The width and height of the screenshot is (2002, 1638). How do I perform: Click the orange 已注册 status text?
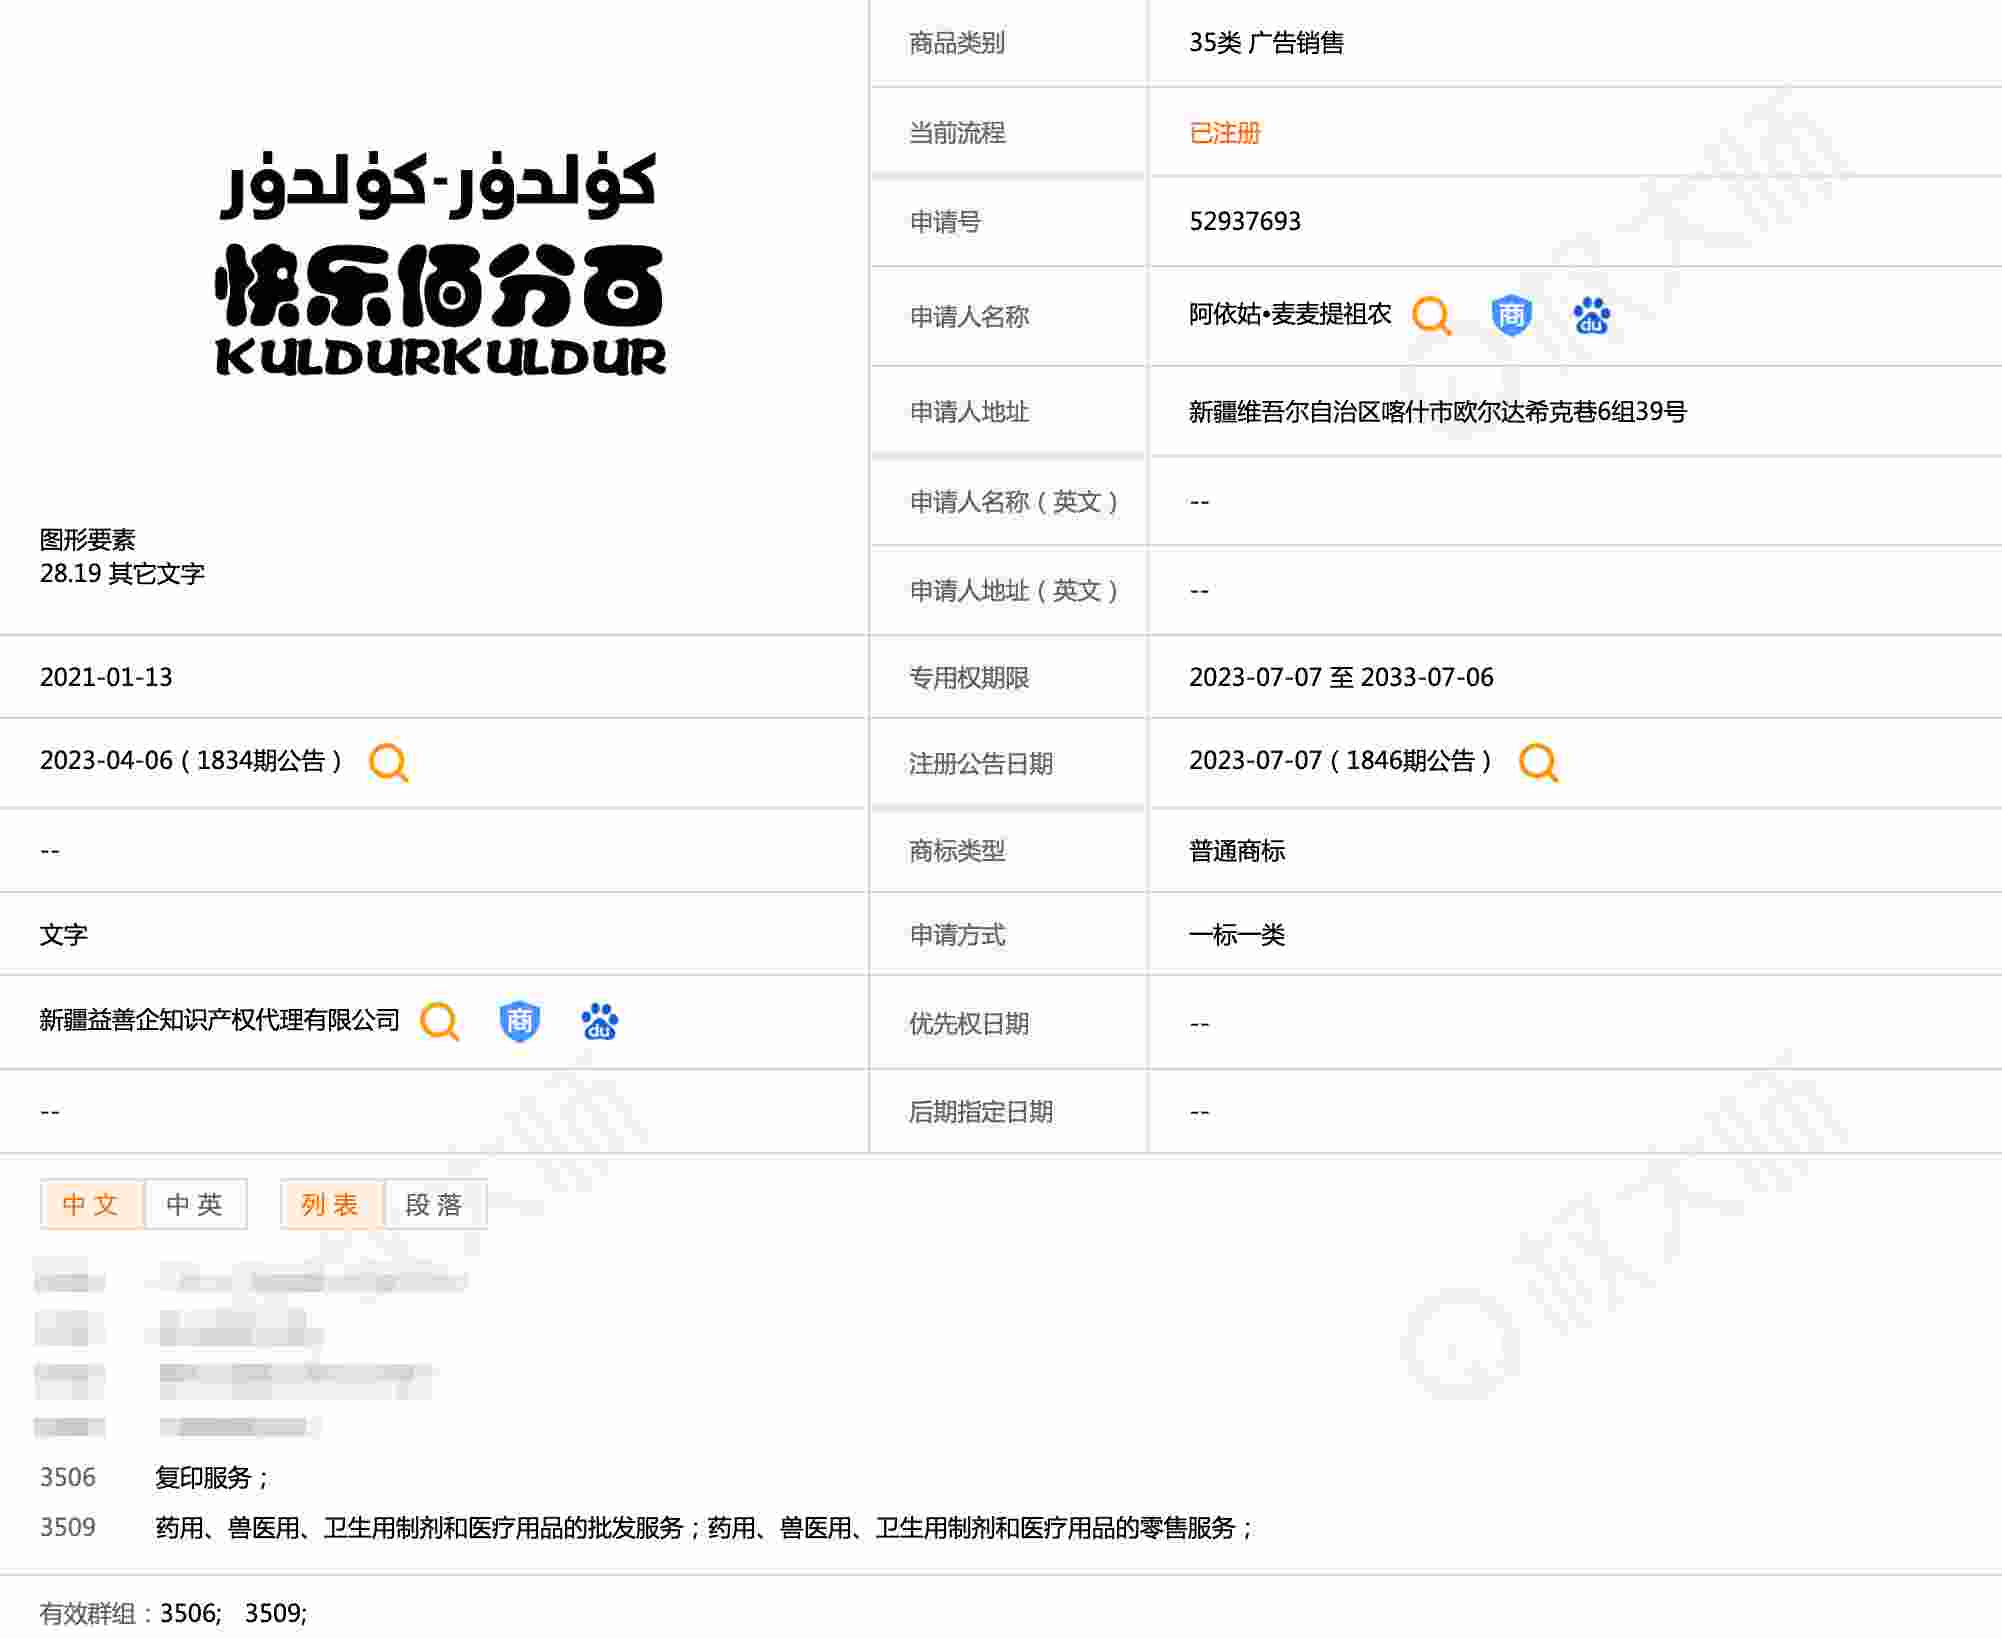click(1224, 133)
